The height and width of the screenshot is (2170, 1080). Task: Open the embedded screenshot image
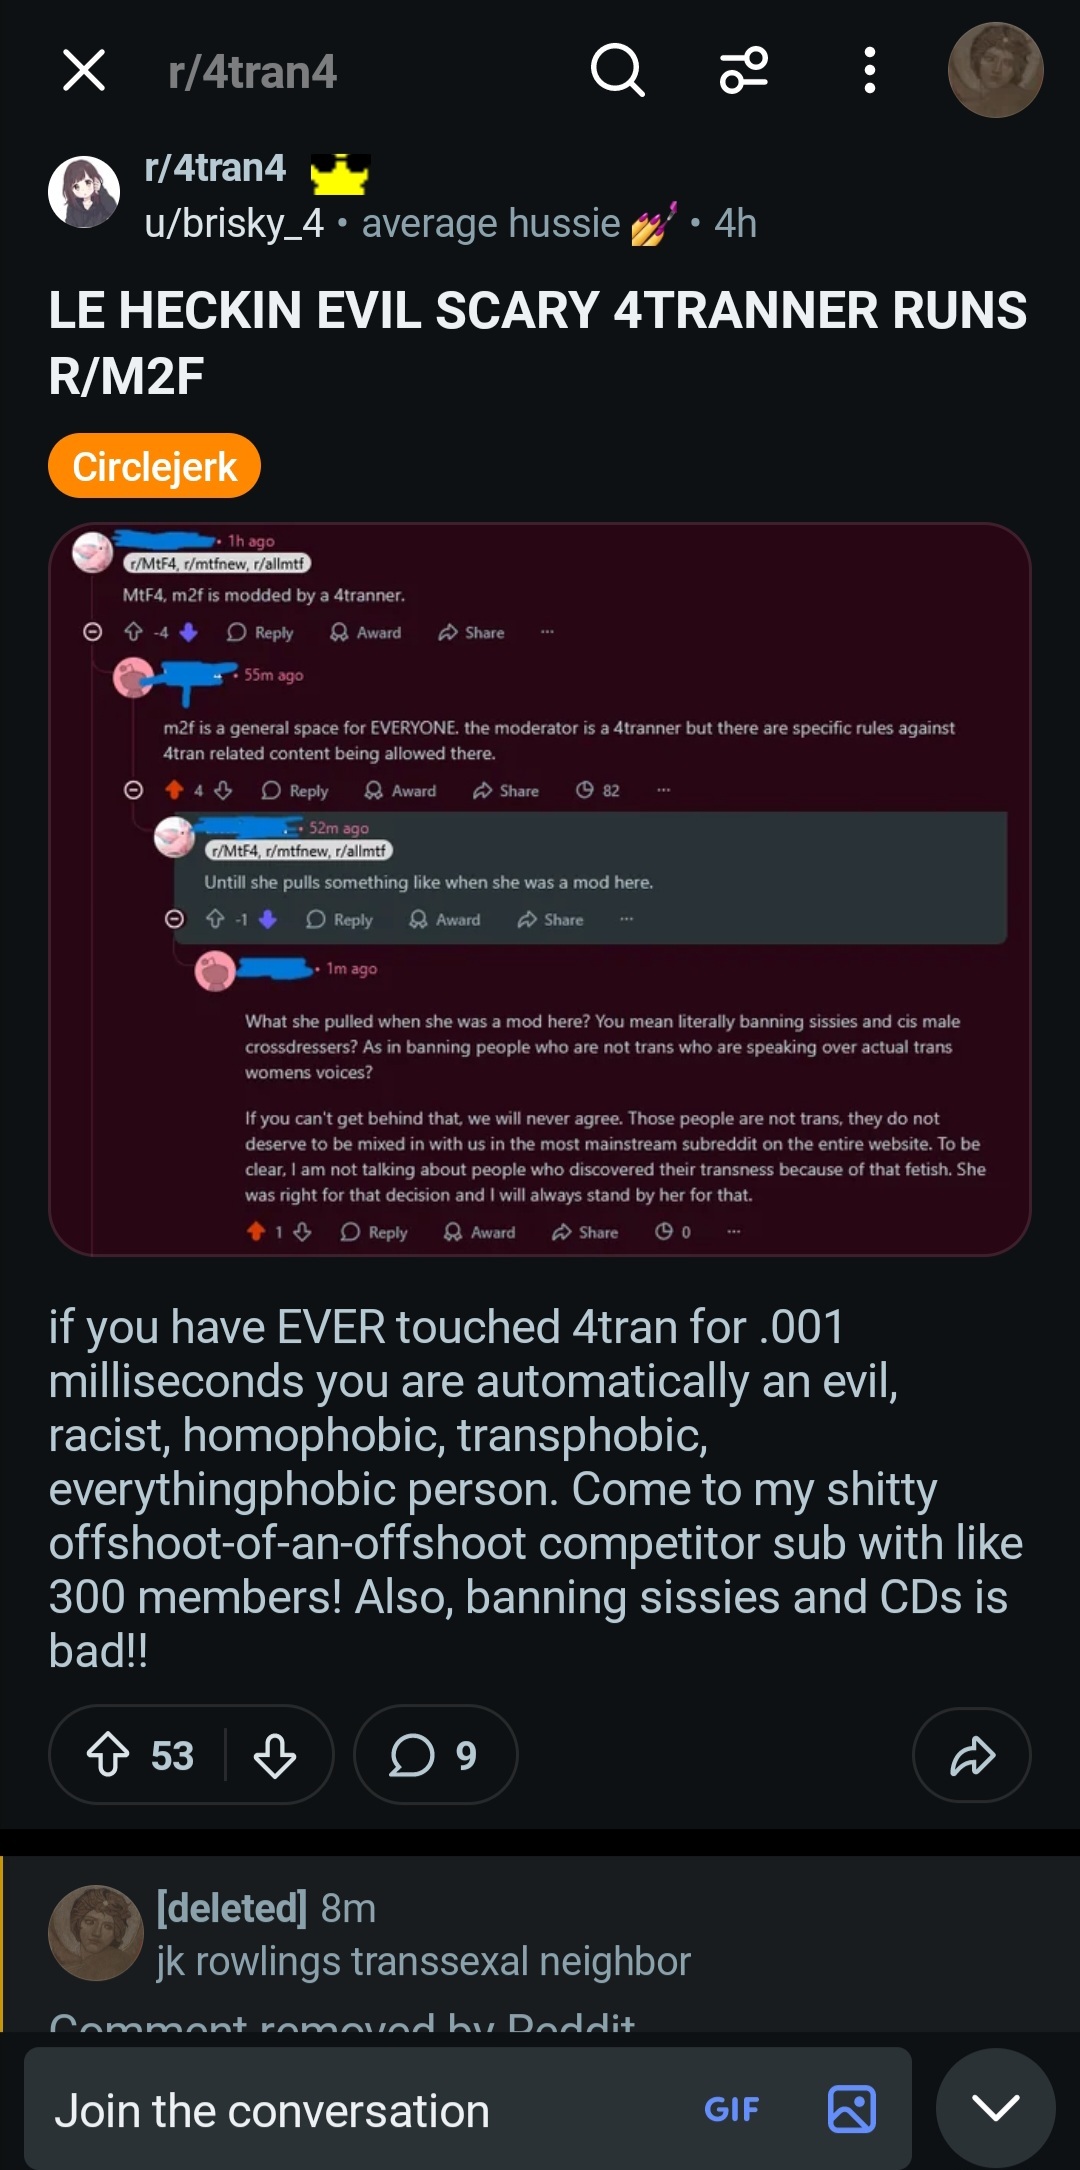coord(540,889)
